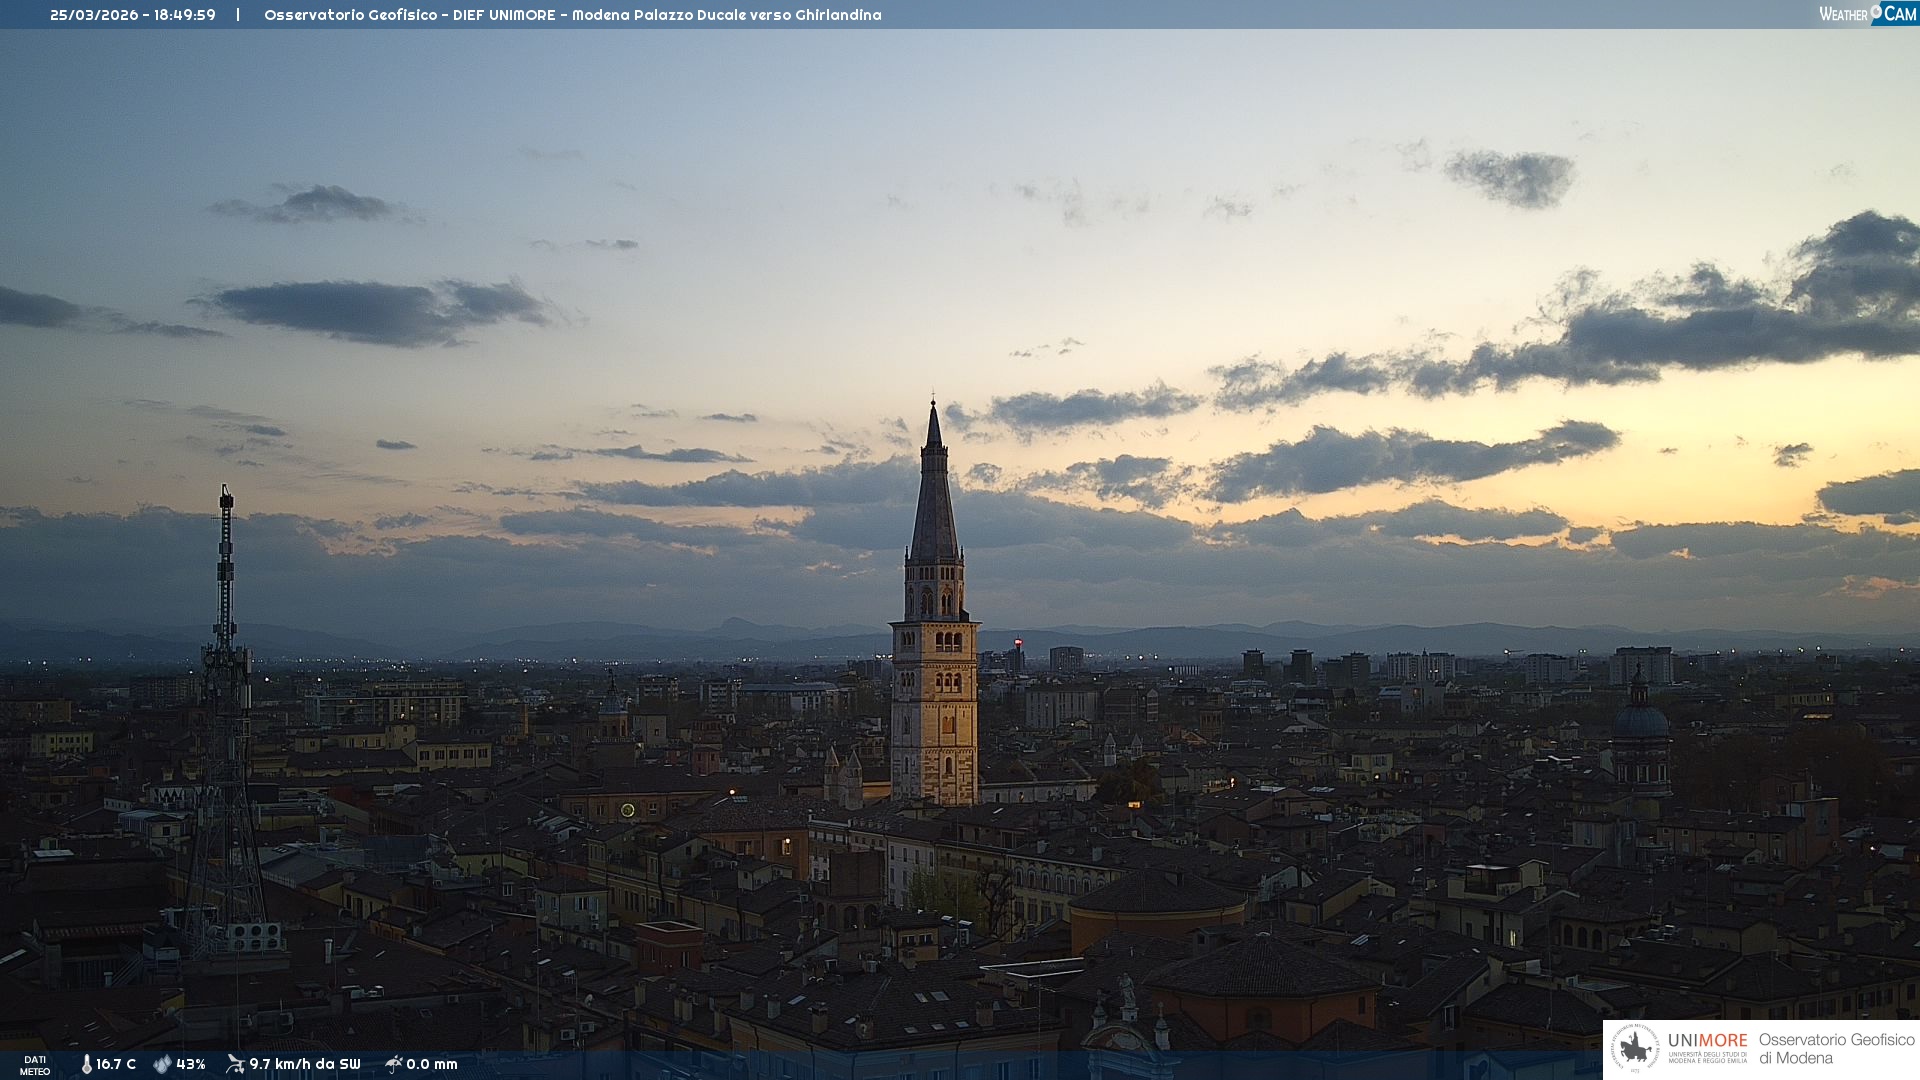Image resolution: width=1920 pixels, height=1080 pixels.
Task: Click the illuminated round clock face
Action: pyautogui.click(x=627, y=810)
